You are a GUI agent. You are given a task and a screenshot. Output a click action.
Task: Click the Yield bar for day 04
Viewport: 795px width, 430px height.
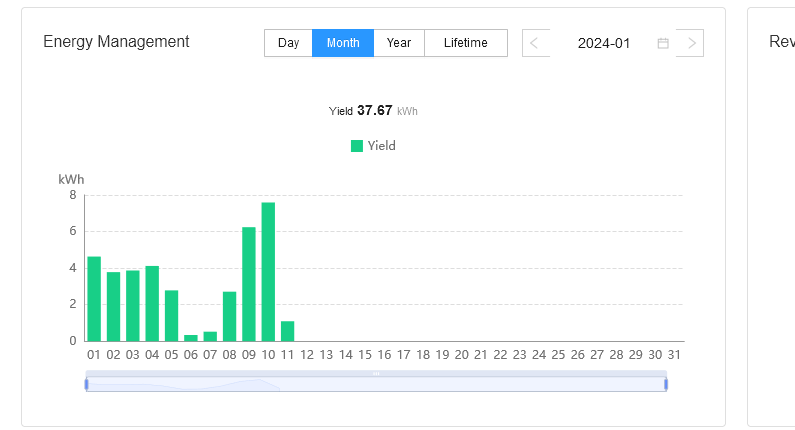pyautogui.click(x=152, y=303)
